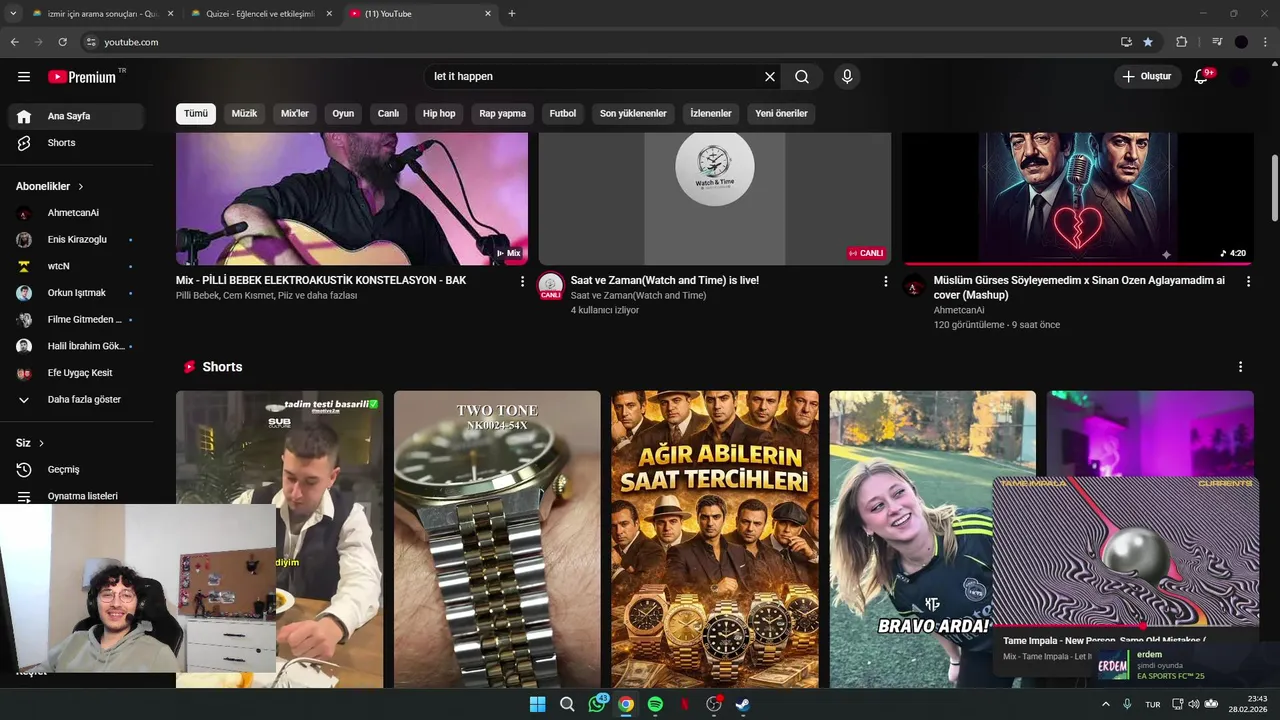1280x720 pixels.
Task: Select the Canlı filter chip
Action: click(x=388, y=114)
